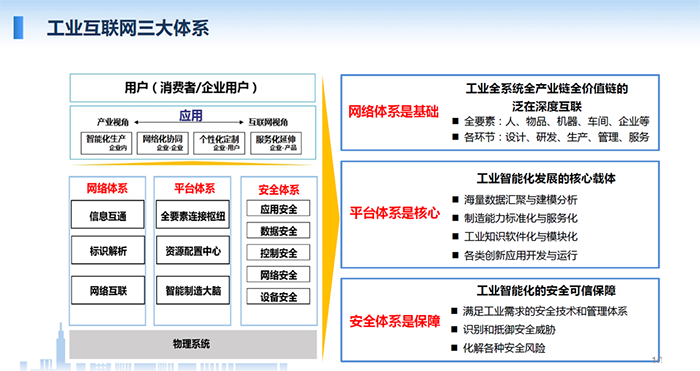The height and width of the screenshot is (371, 700).
Task: Click the red text 网络体系是基础
Action: coord(393,111)
